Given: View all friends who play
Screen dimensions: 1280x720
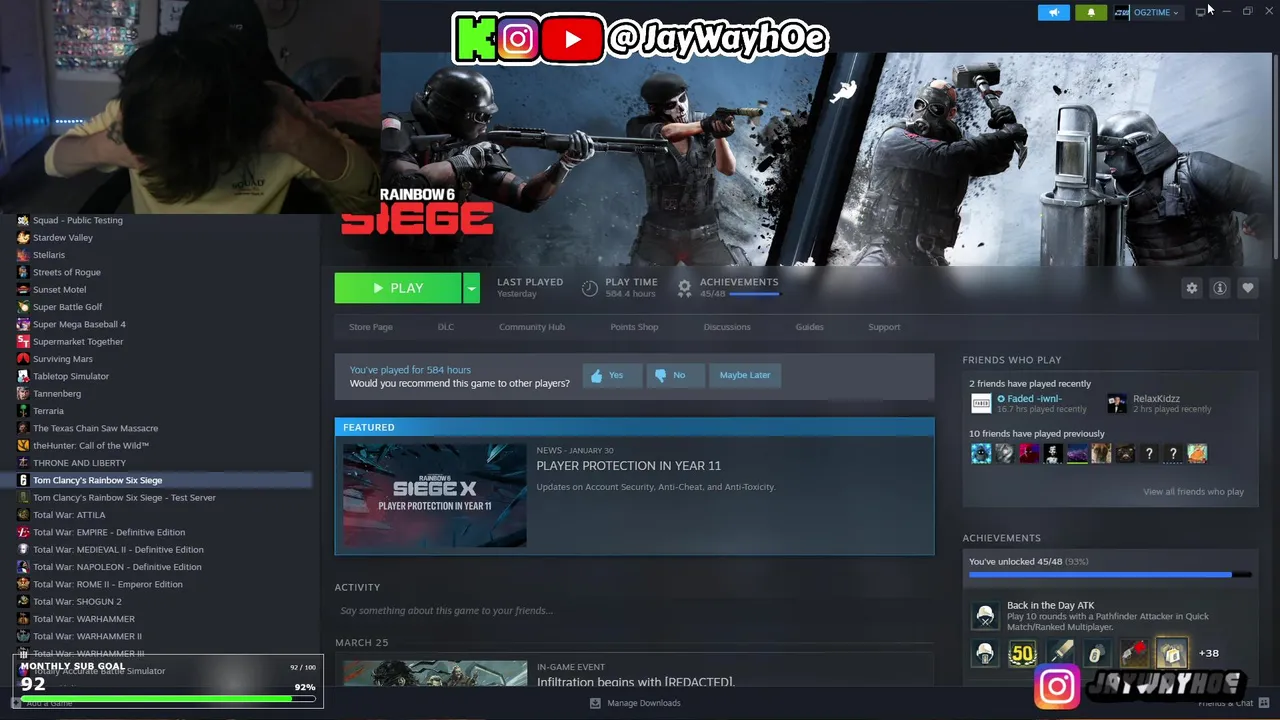Looking at the screenshot, I should pos(1193,492).
